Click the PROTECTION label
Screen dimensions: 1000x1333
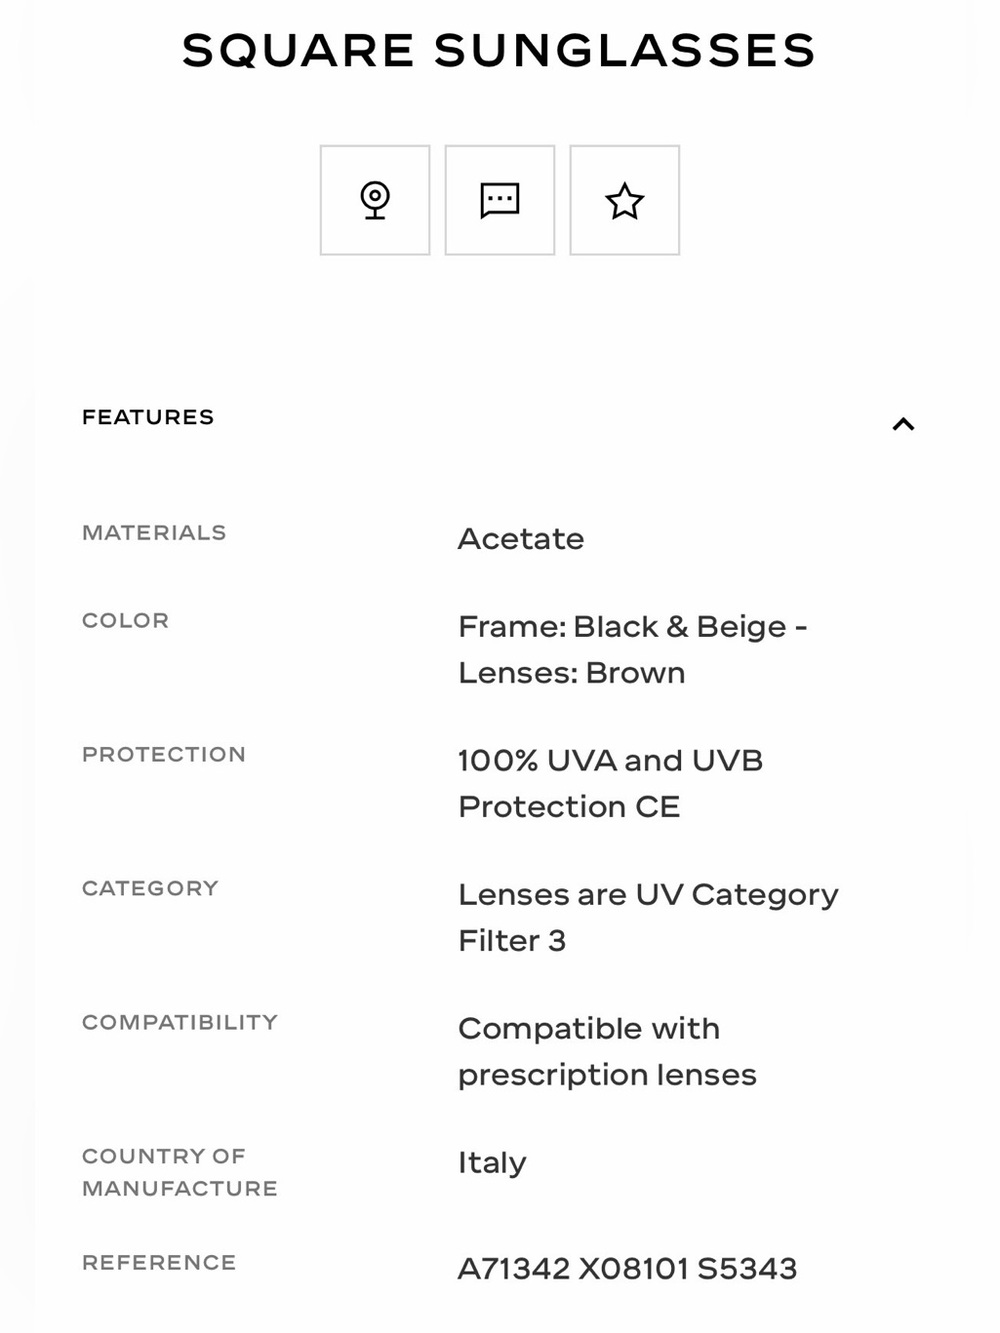tap(164, 754)
